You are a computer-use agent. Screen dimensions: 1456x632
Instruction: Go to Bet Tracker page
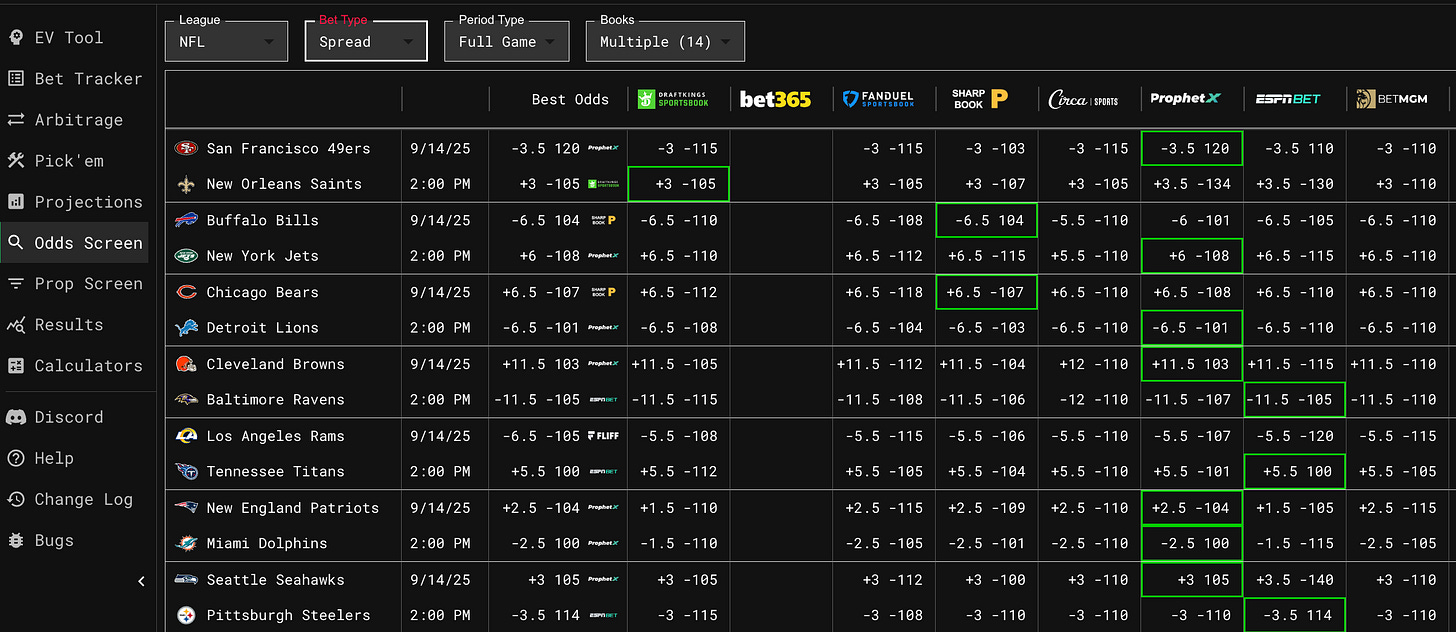pos(88,78)
